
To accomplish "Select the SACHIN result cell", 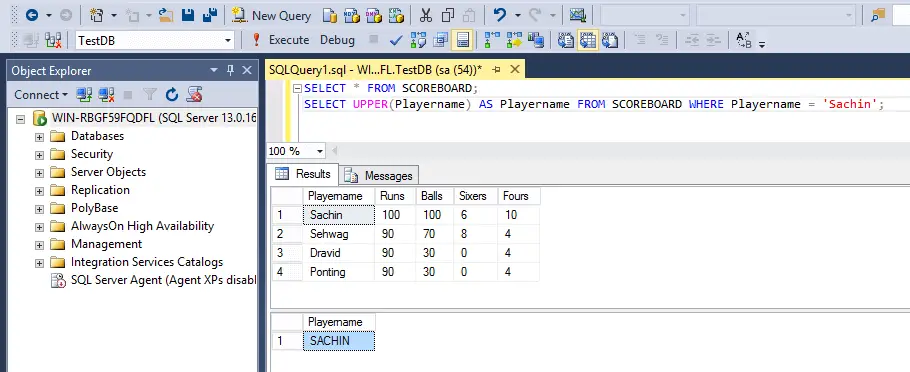I will click(x=339, y=341).
